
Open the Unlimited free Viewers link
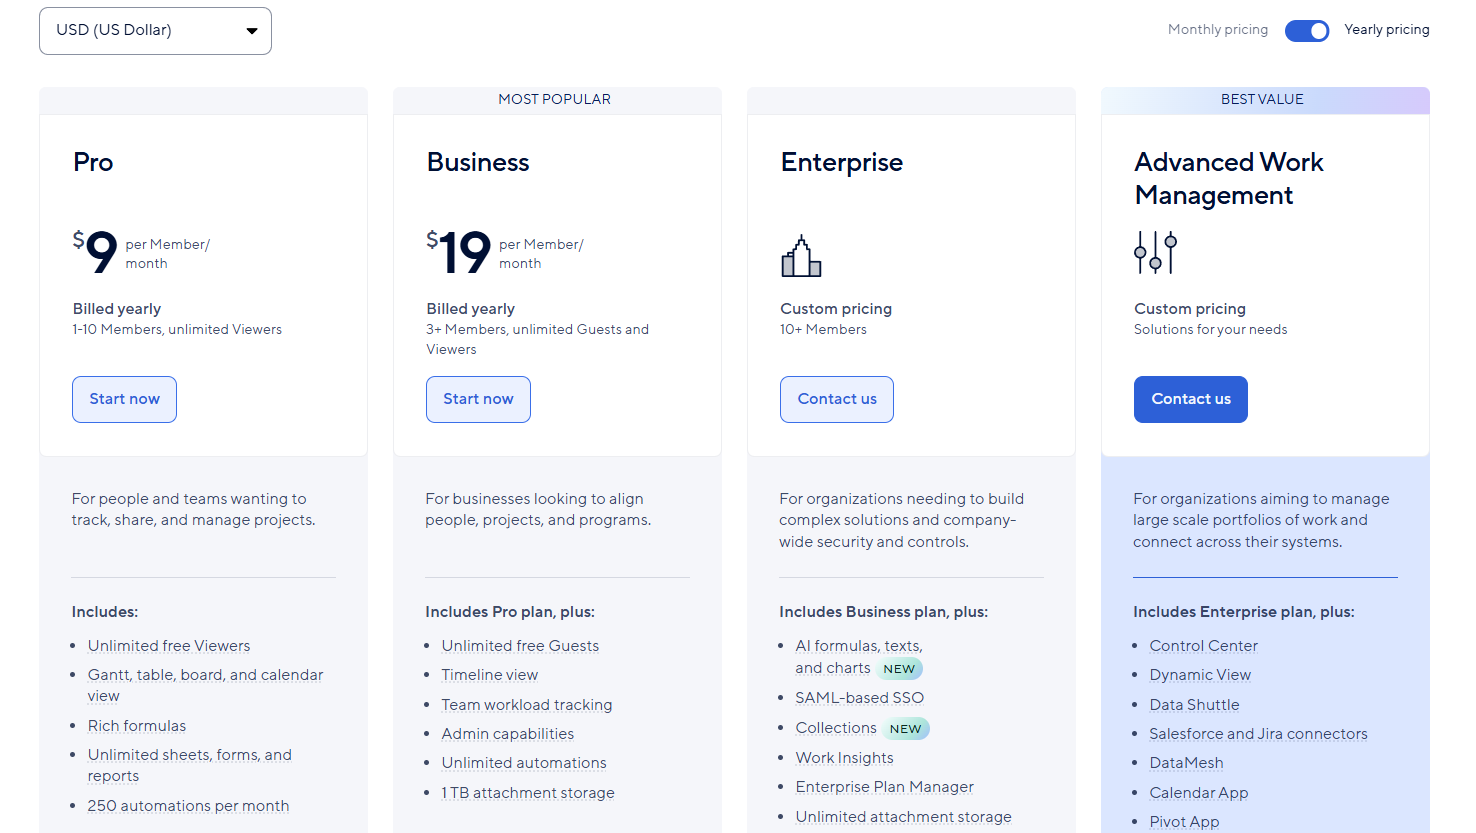click(168, 645)
